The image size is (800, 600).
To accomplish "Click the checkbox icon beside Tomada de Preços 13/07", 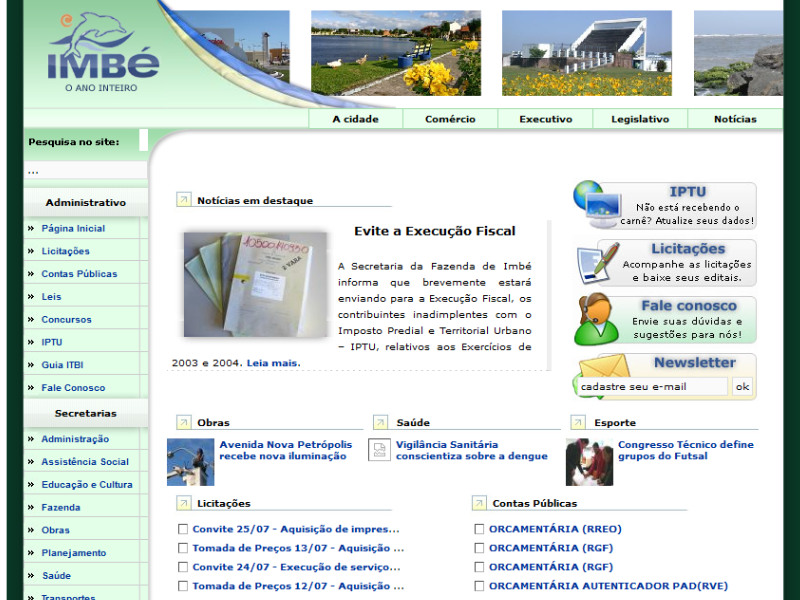I will [183, 548].
